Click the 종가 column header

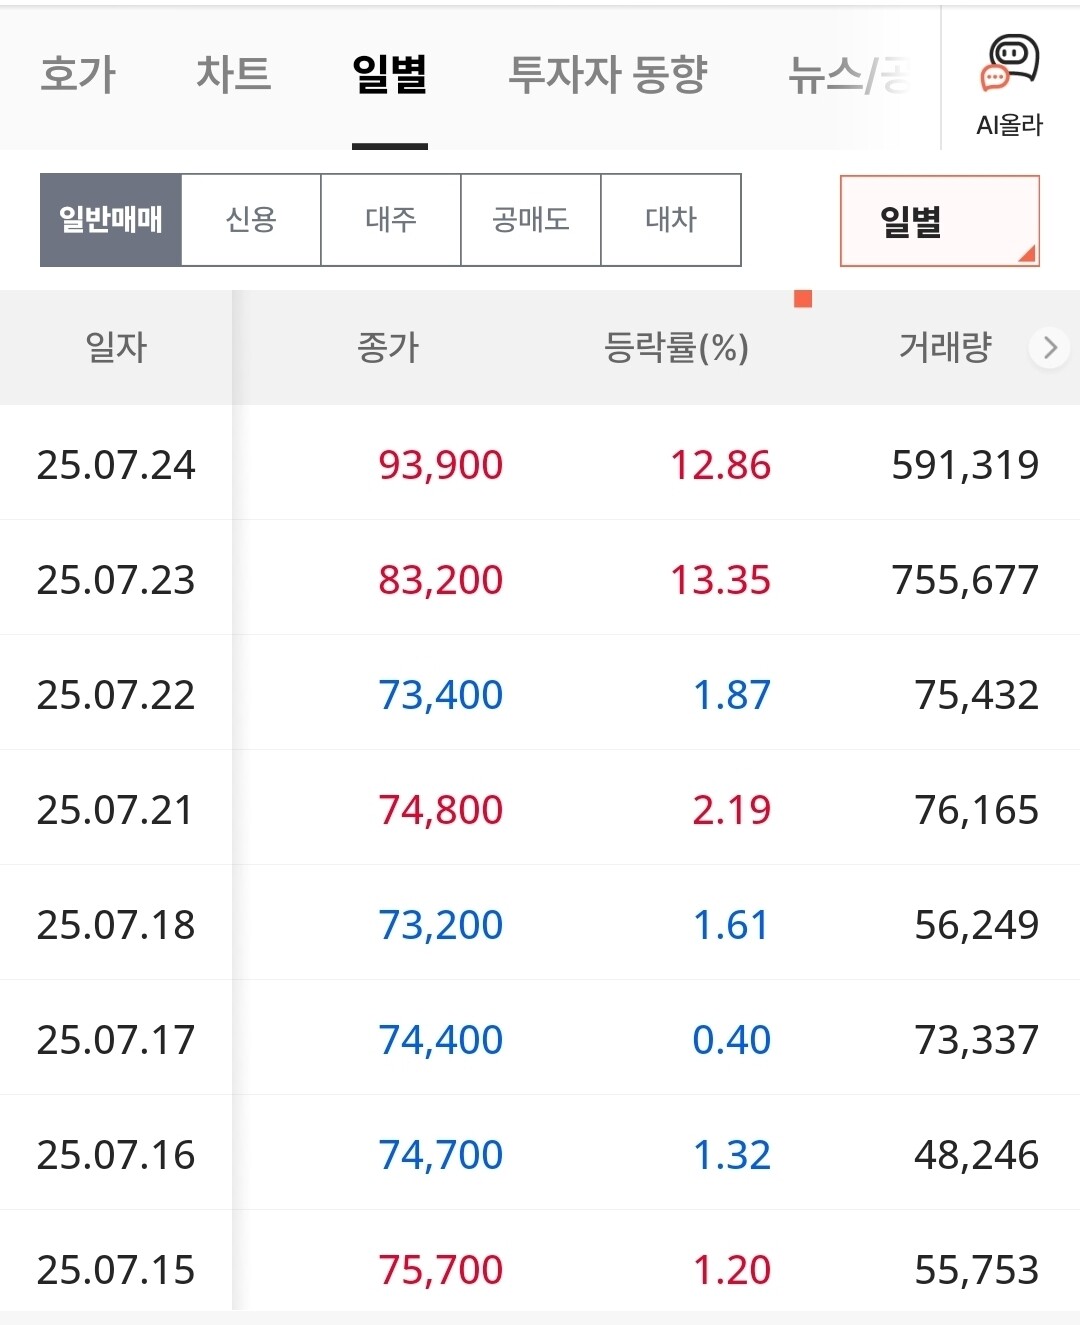point(388,348)
